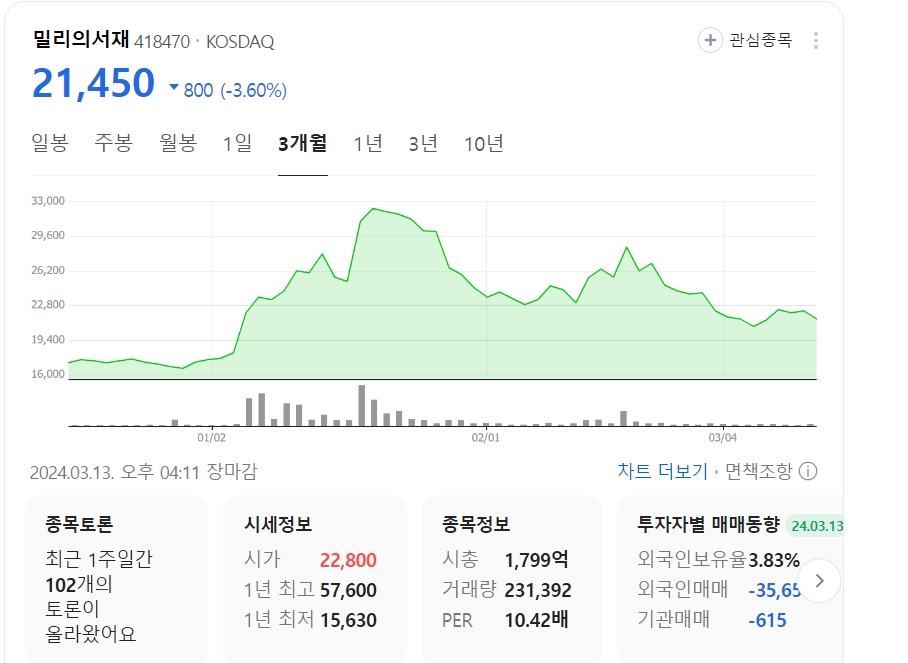Click the 24.03.13 date label
The width and height of the screenshot is (908, 663).
coord(816,523)
